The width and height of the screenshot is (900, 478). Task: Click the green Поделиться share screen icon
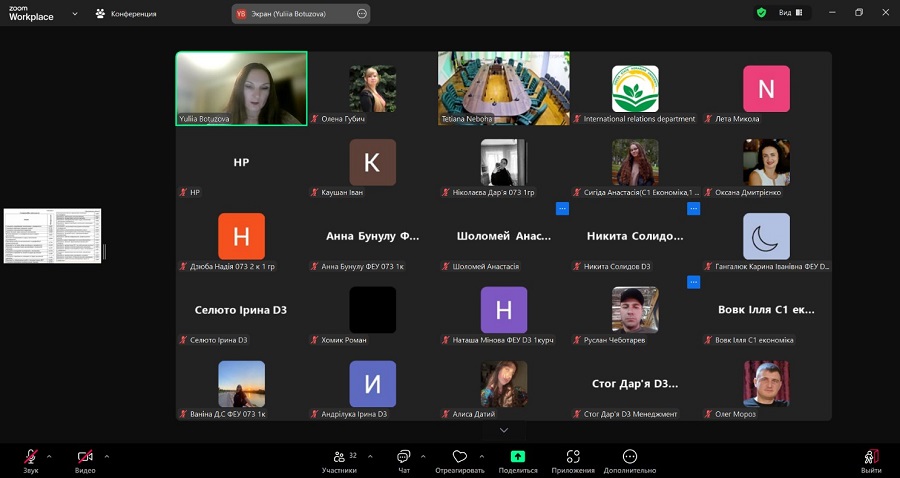517,457
